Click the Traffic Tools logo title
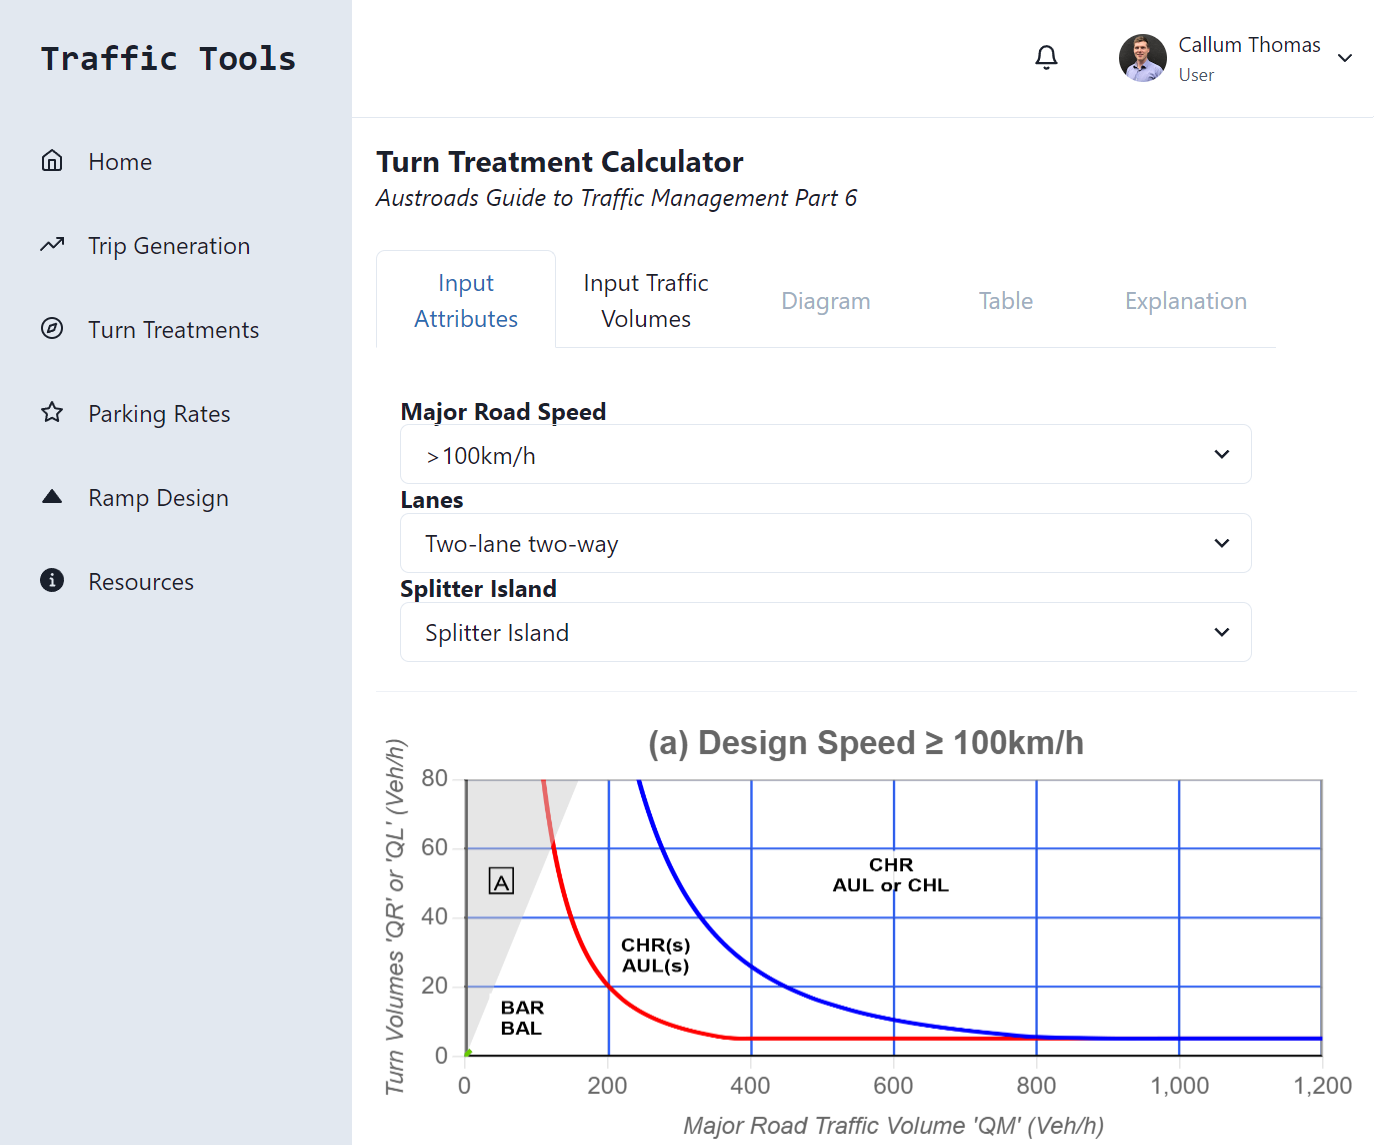This screenshot has height=1145, width=1374. click(x=168, y=58)
